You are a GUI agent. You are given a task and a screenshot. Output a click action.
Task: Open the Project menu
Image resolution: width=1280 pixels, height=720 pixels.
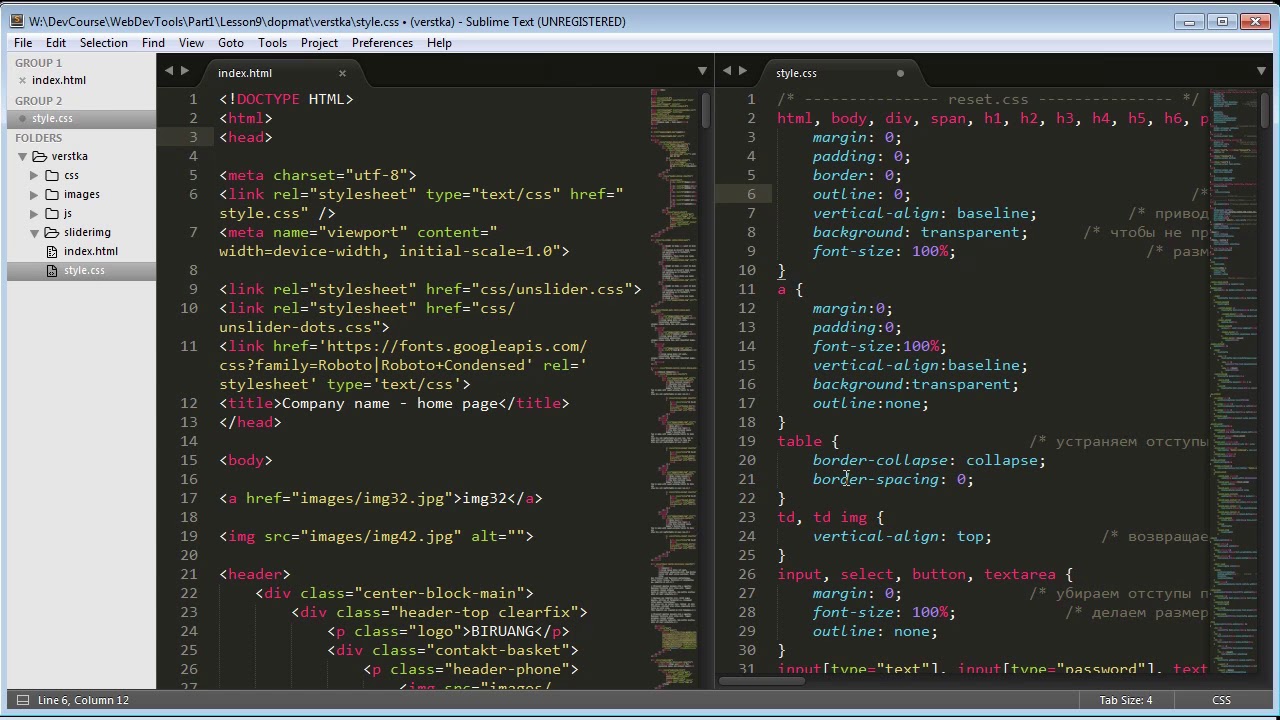[319, 43]
